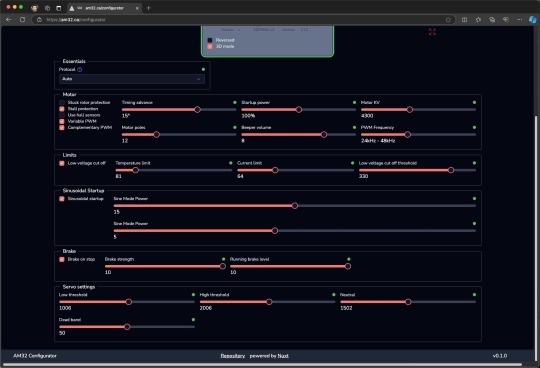Enable Stuck rotor protection checkbox
The image size is (540, 368).
(x=62, y=103)
